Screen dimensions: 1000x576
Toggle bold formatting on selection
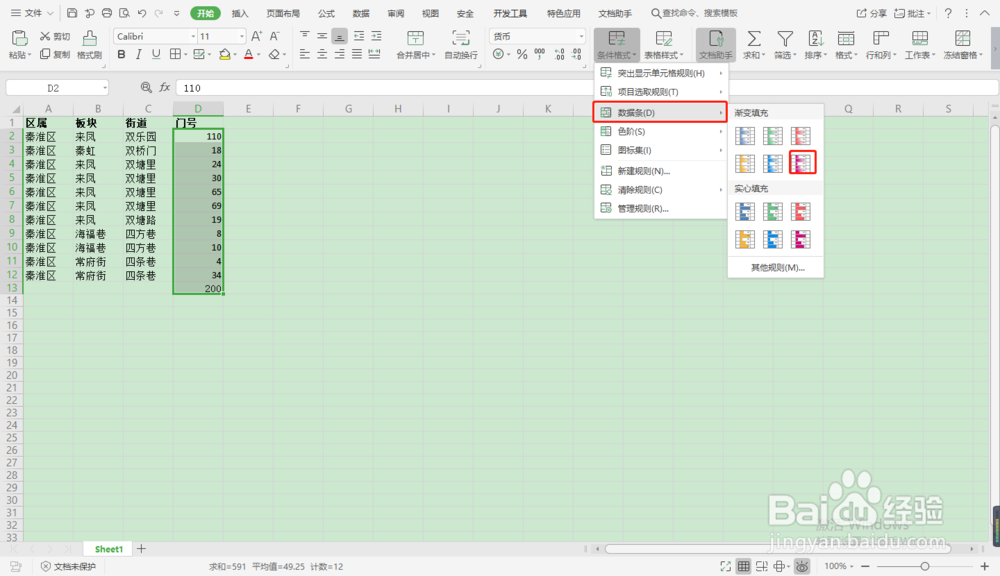pos(120,54)
